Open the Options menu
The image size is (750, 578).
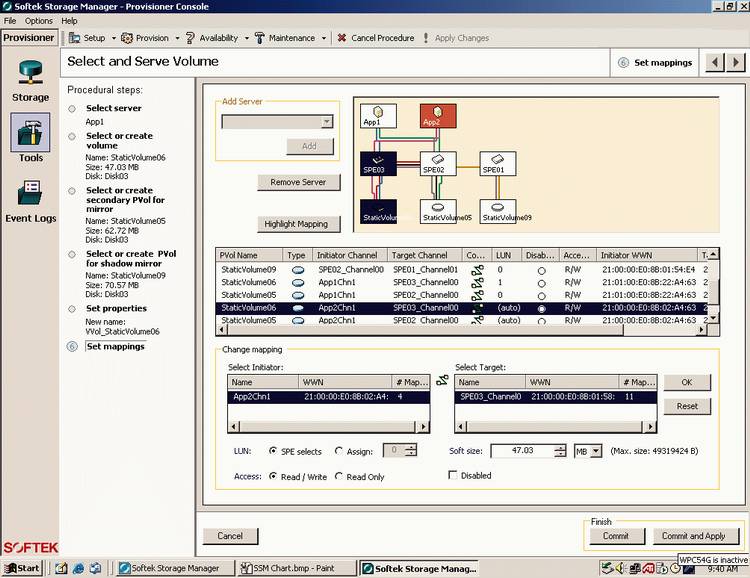click(x=39, y=21)
